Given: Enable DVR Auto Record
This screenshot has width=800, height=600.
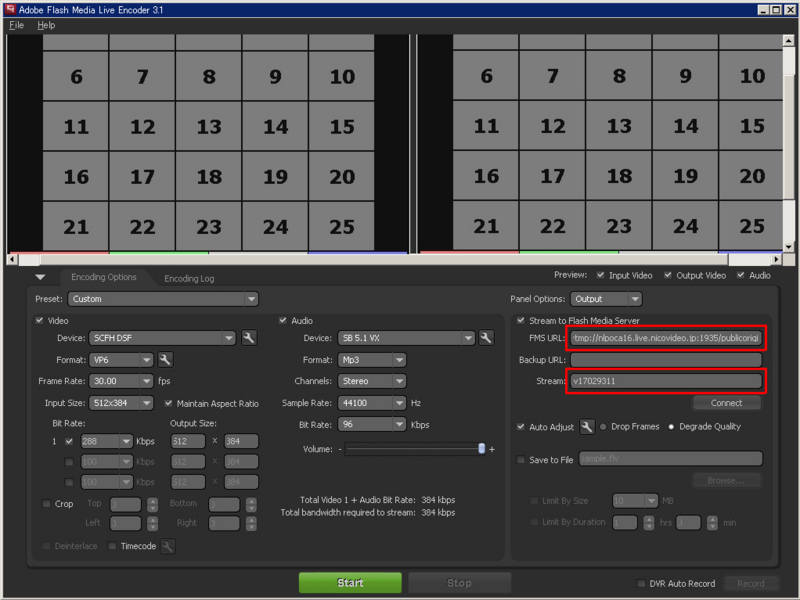Looking at the screenshot, I should click(641, 583).
